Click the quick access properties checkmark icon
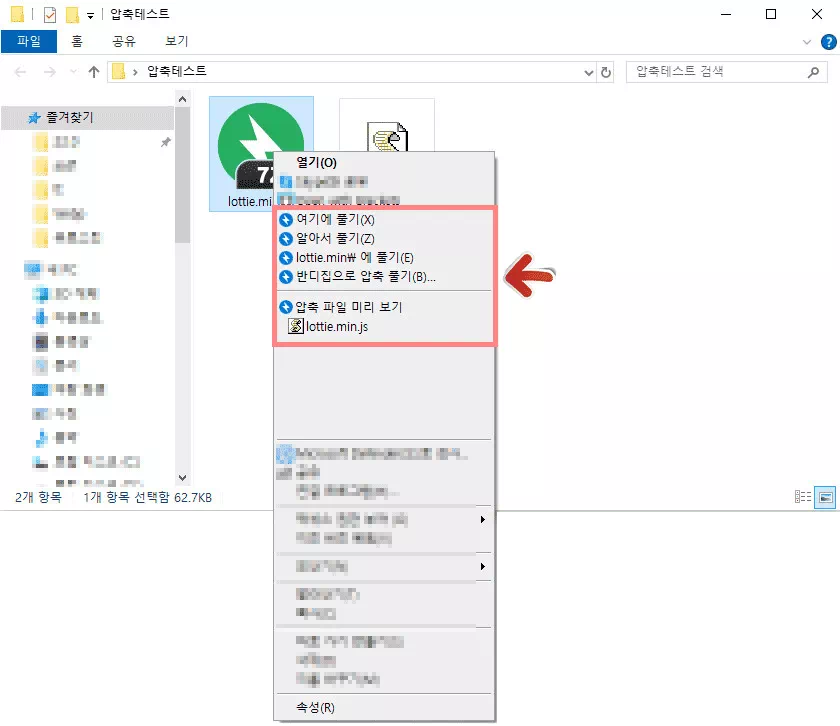Screen dimensions: 840x726 [x=50, y=14]
